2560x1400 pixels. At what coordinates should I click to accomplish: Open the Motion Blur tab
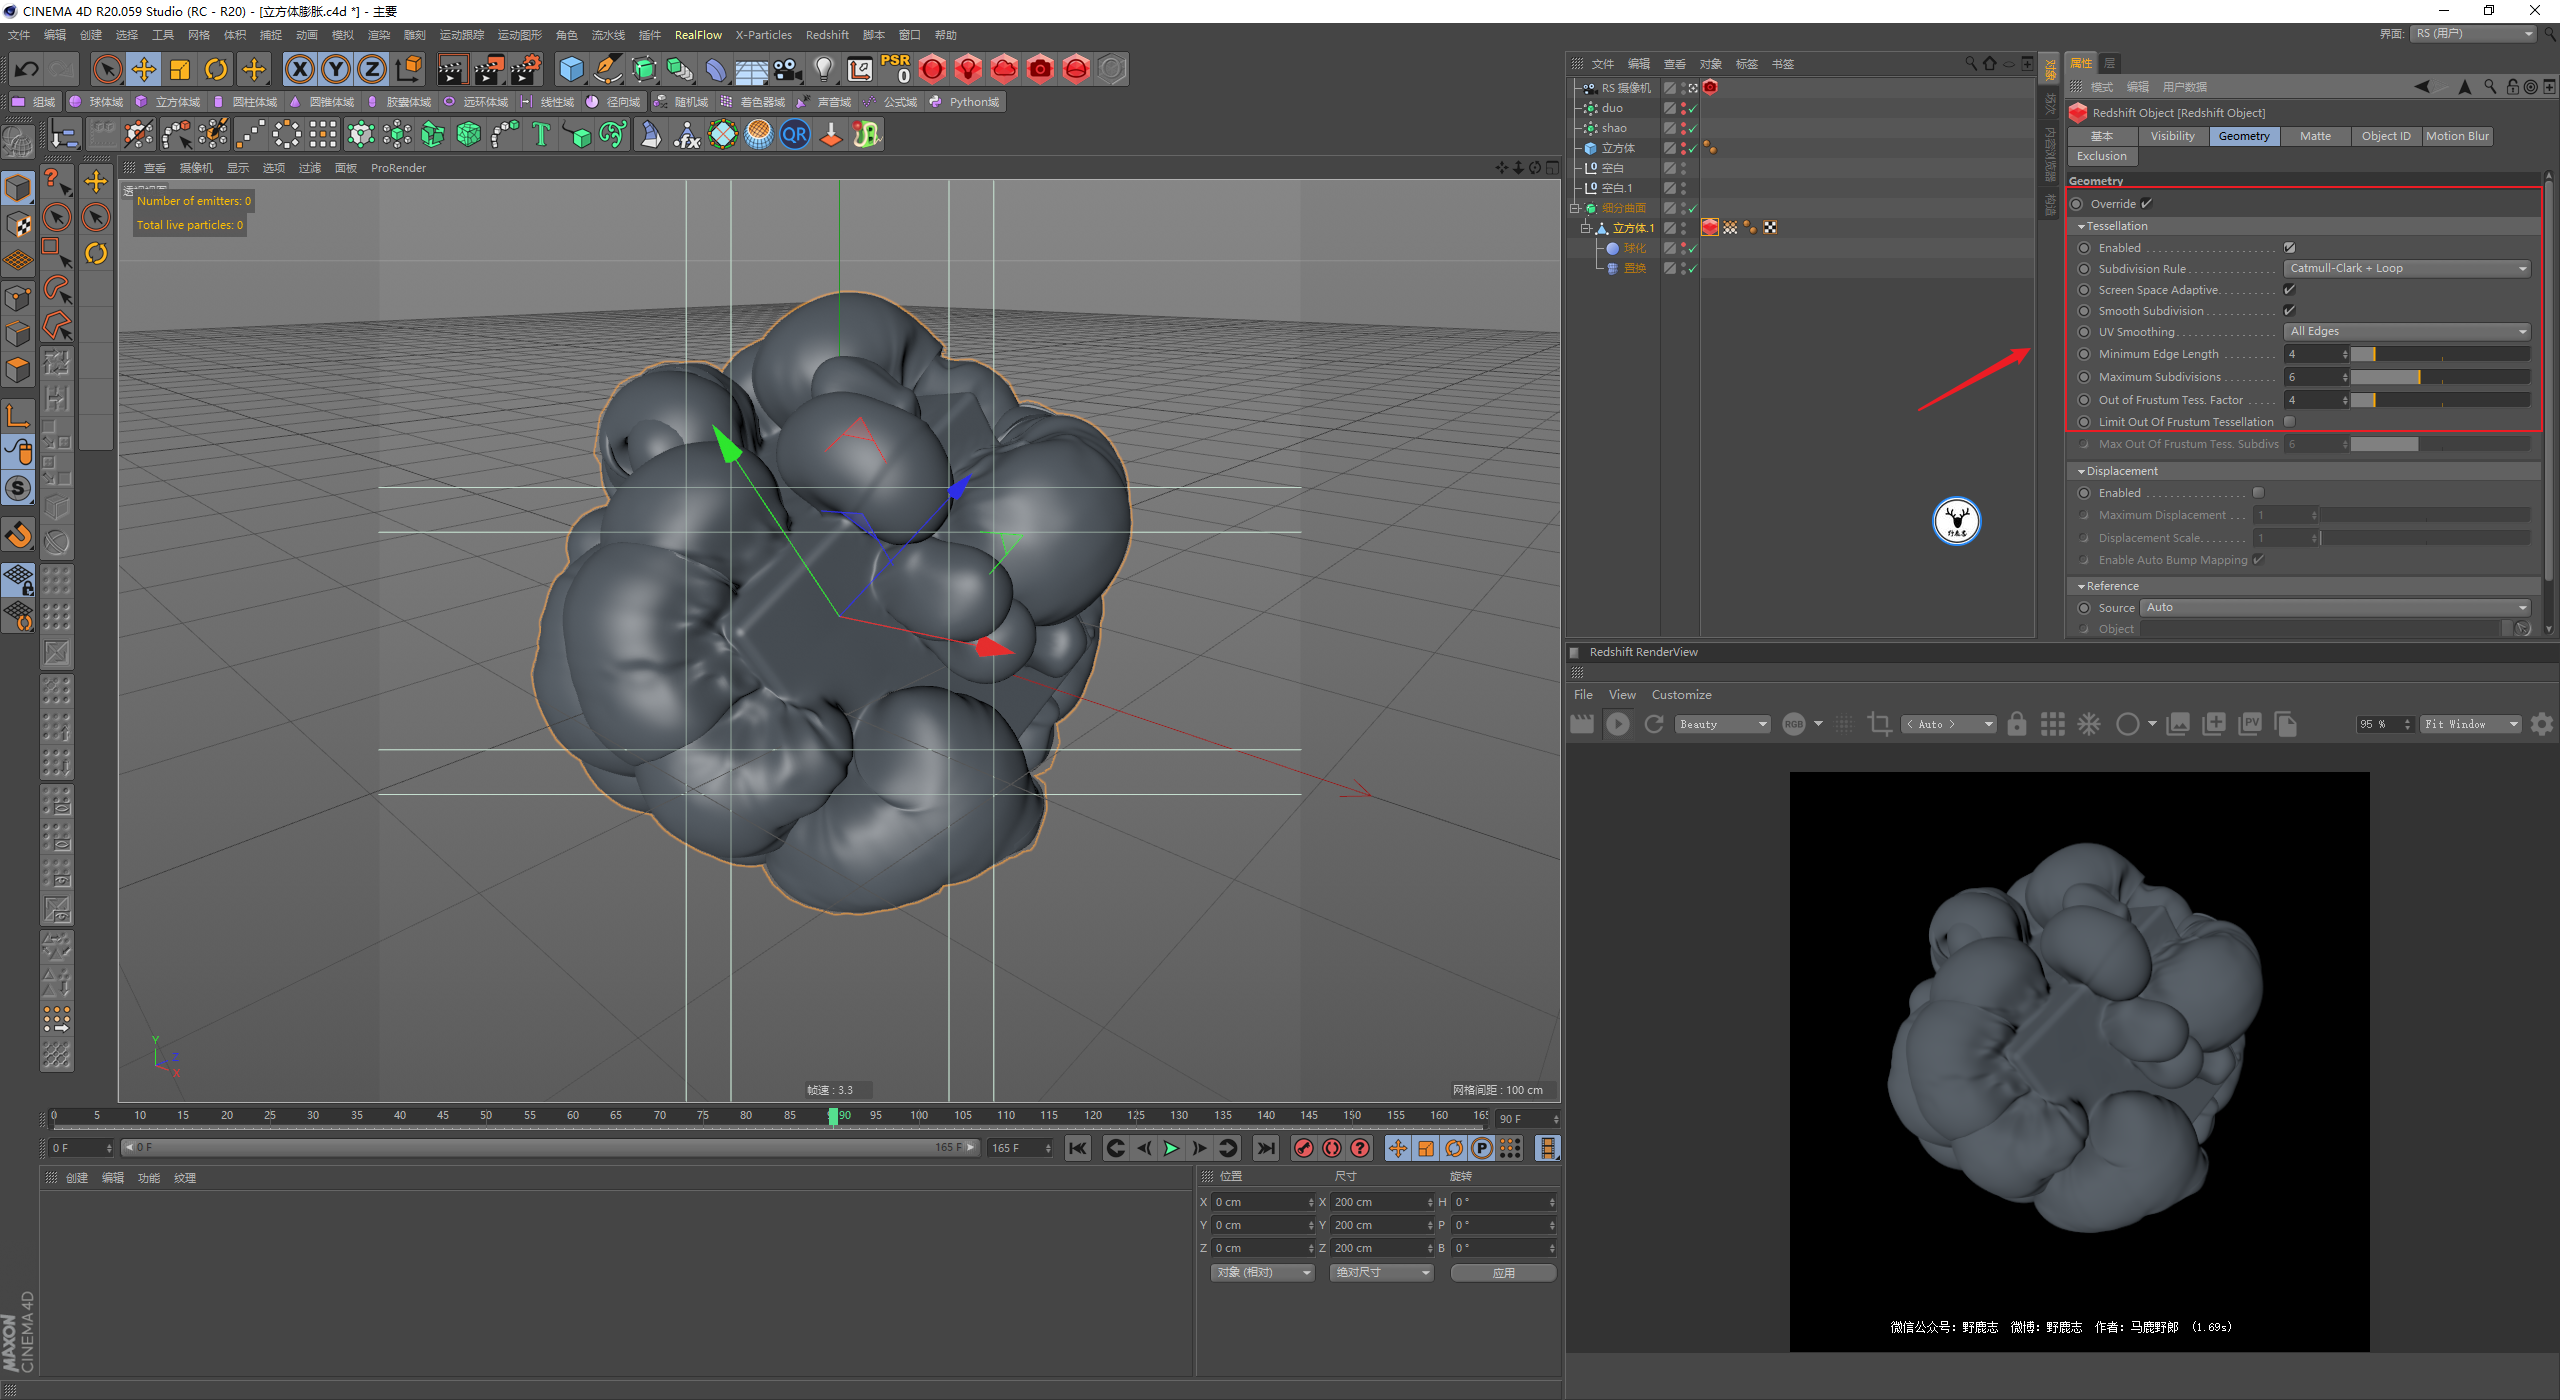click(x=2457, y=136)
